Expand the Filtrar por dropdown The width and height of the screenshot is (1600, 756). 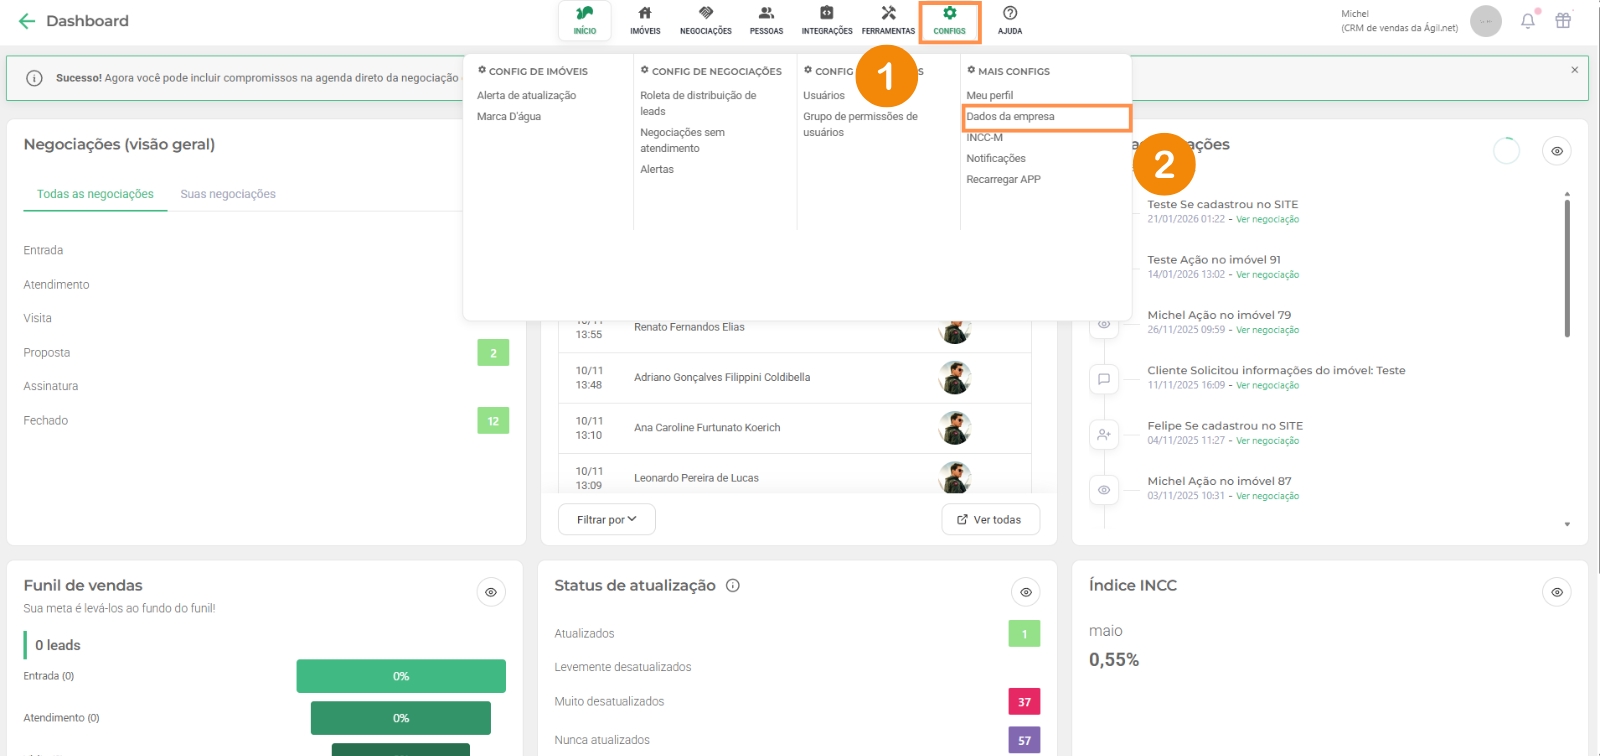(607, 520)
